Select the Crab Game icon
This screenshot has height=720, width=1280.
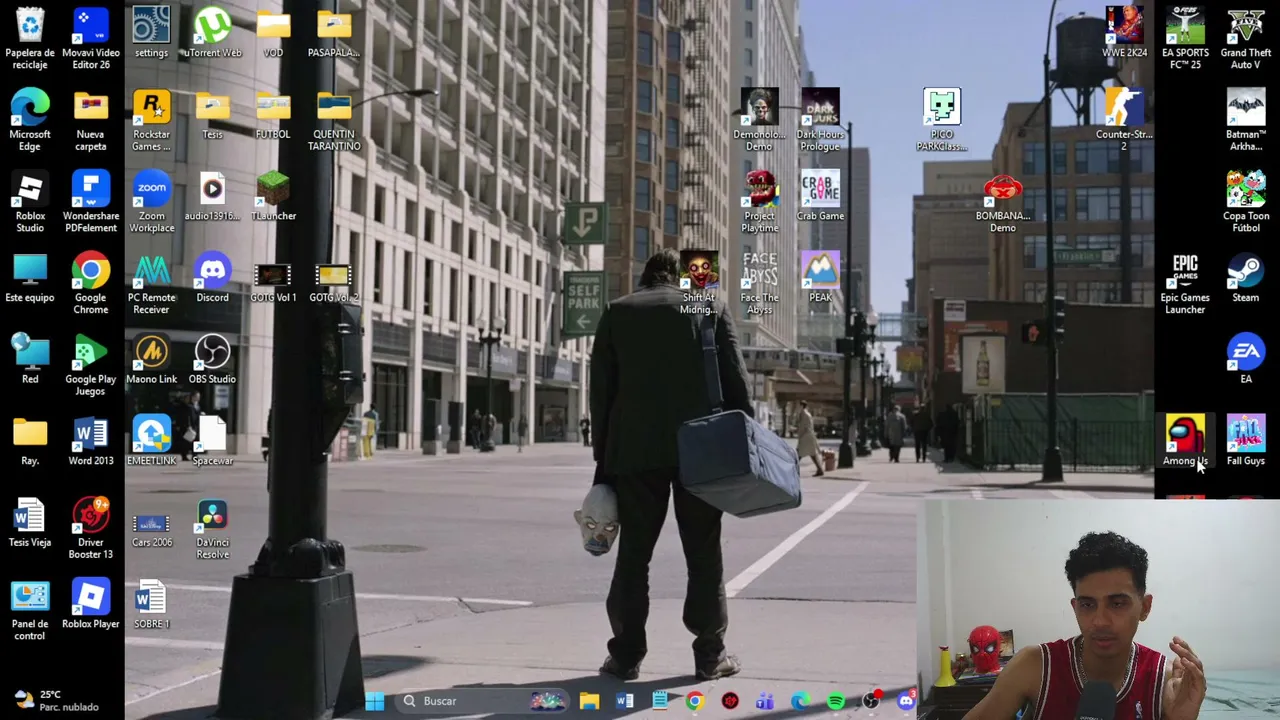[x=820, y=196]
